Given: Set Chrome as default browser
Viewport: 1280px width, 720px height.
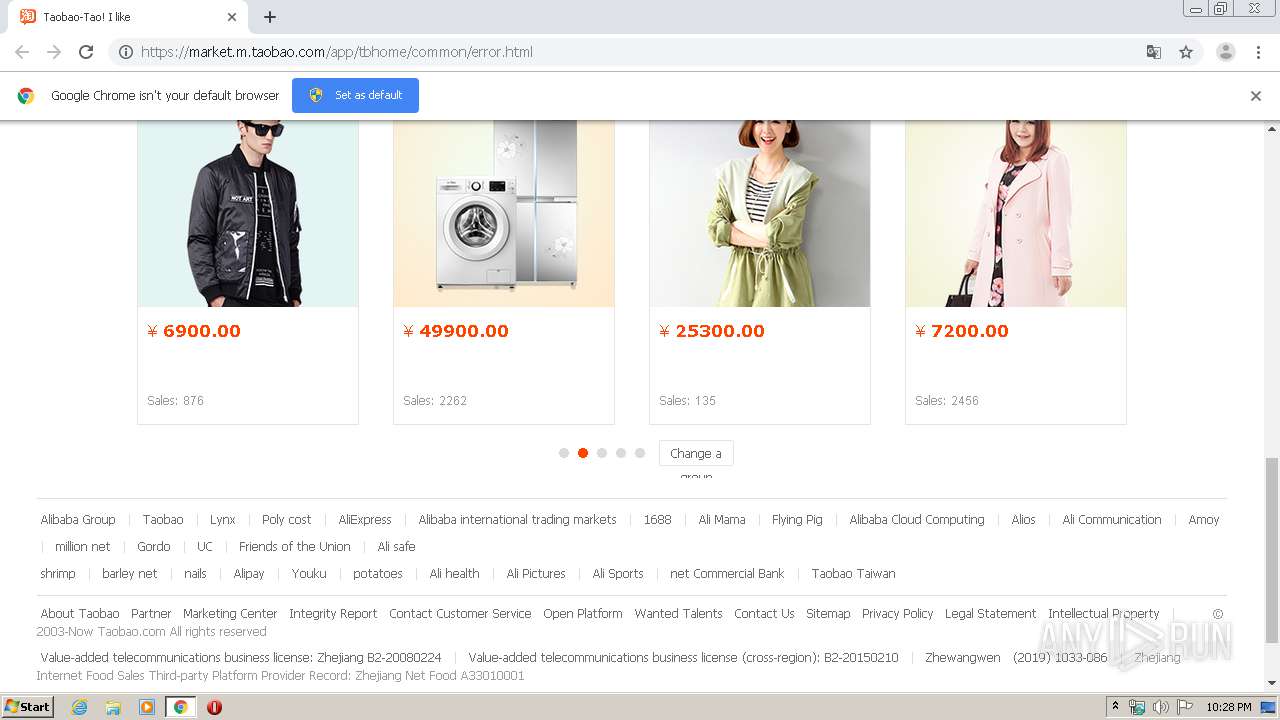Looking at the screenshot, I should 355,95.
